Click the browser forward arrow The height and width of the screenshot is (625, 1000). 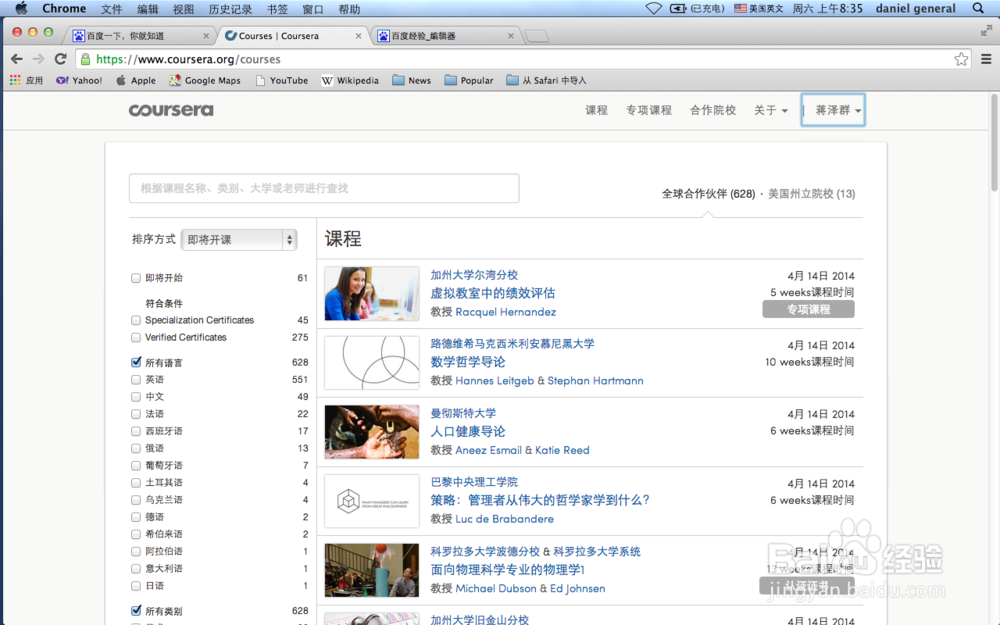point(39,59)
